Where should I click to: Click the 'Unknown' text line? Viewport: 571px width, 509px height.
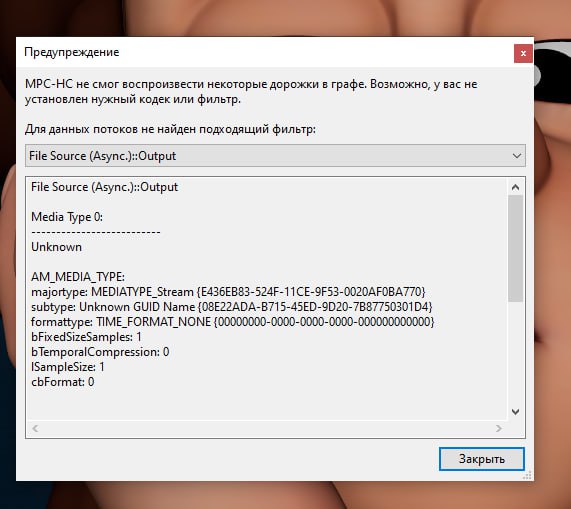(x=56, y=247)
